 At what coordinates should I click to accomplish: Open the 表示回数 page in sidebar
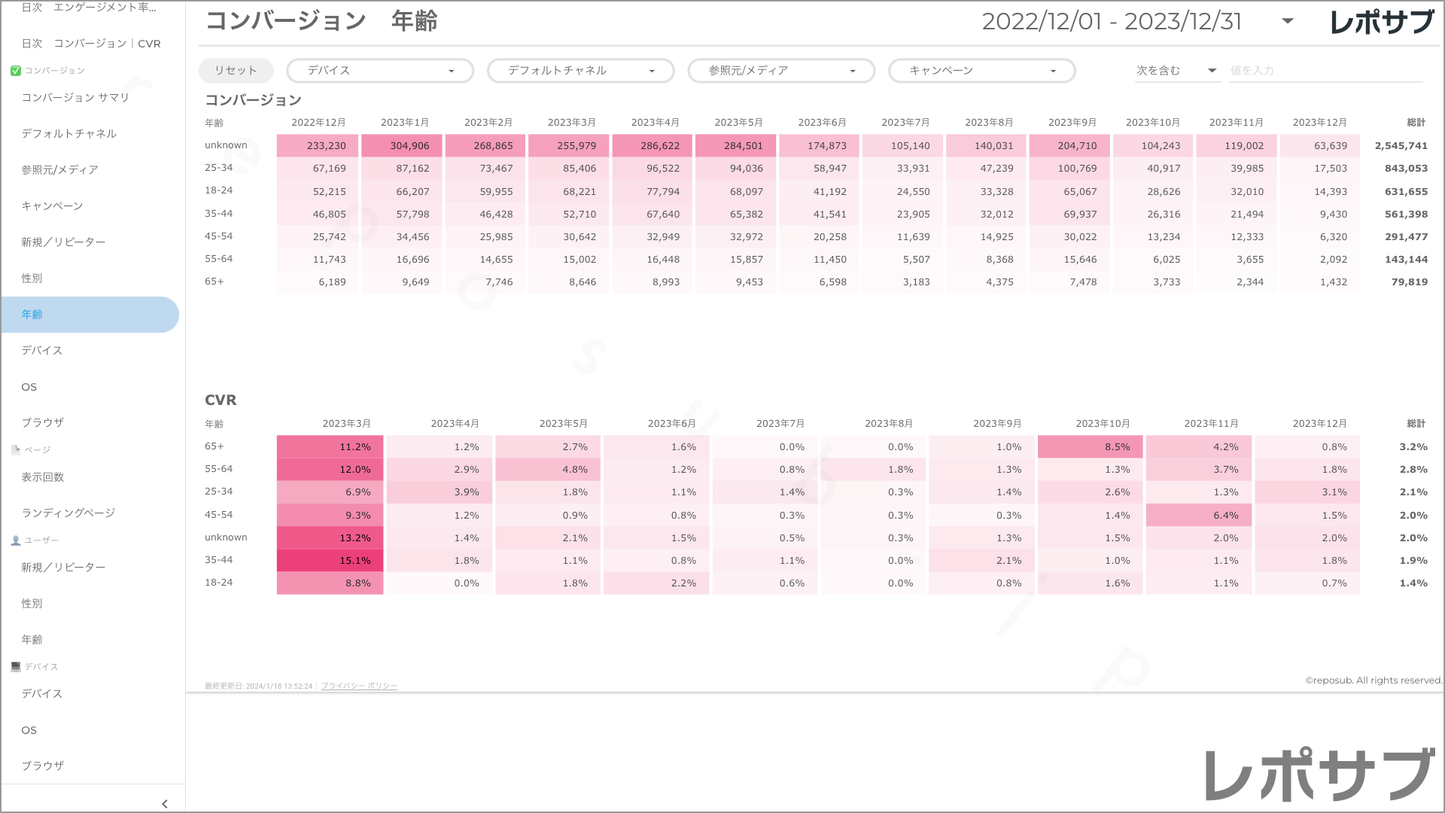42,477
